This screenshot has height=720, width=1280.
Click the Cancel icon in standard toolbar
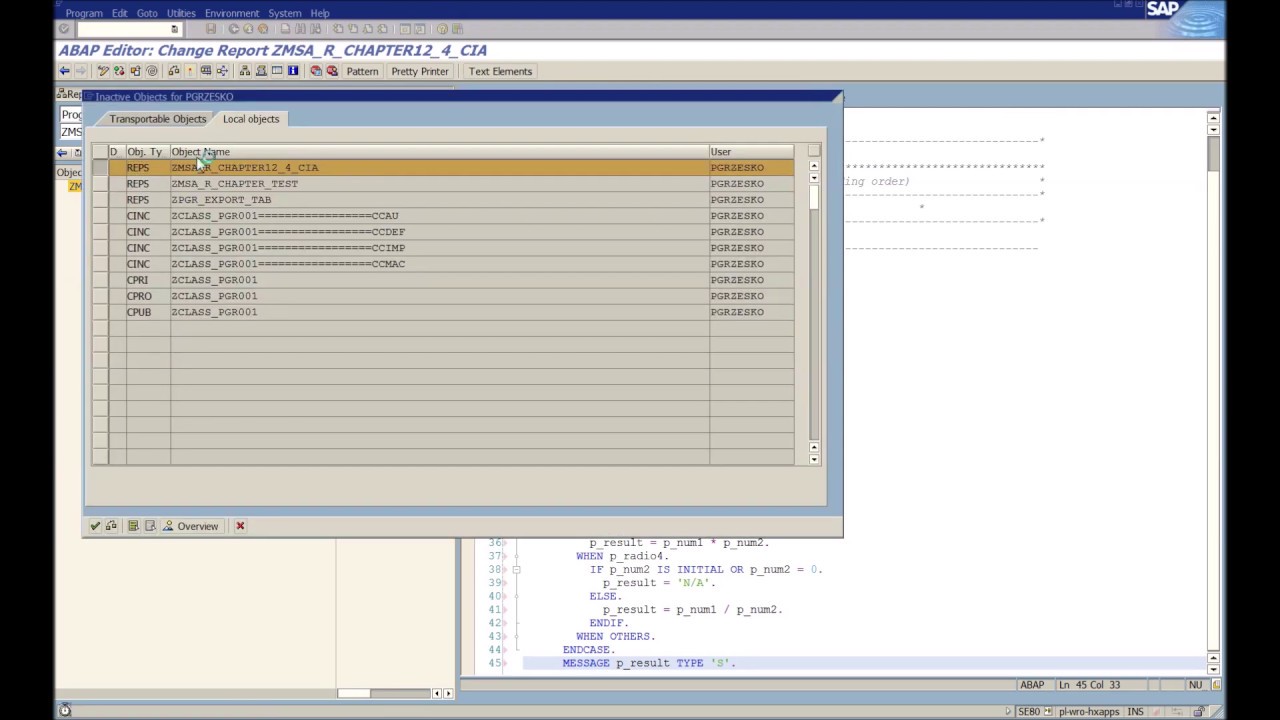(262, 29)
